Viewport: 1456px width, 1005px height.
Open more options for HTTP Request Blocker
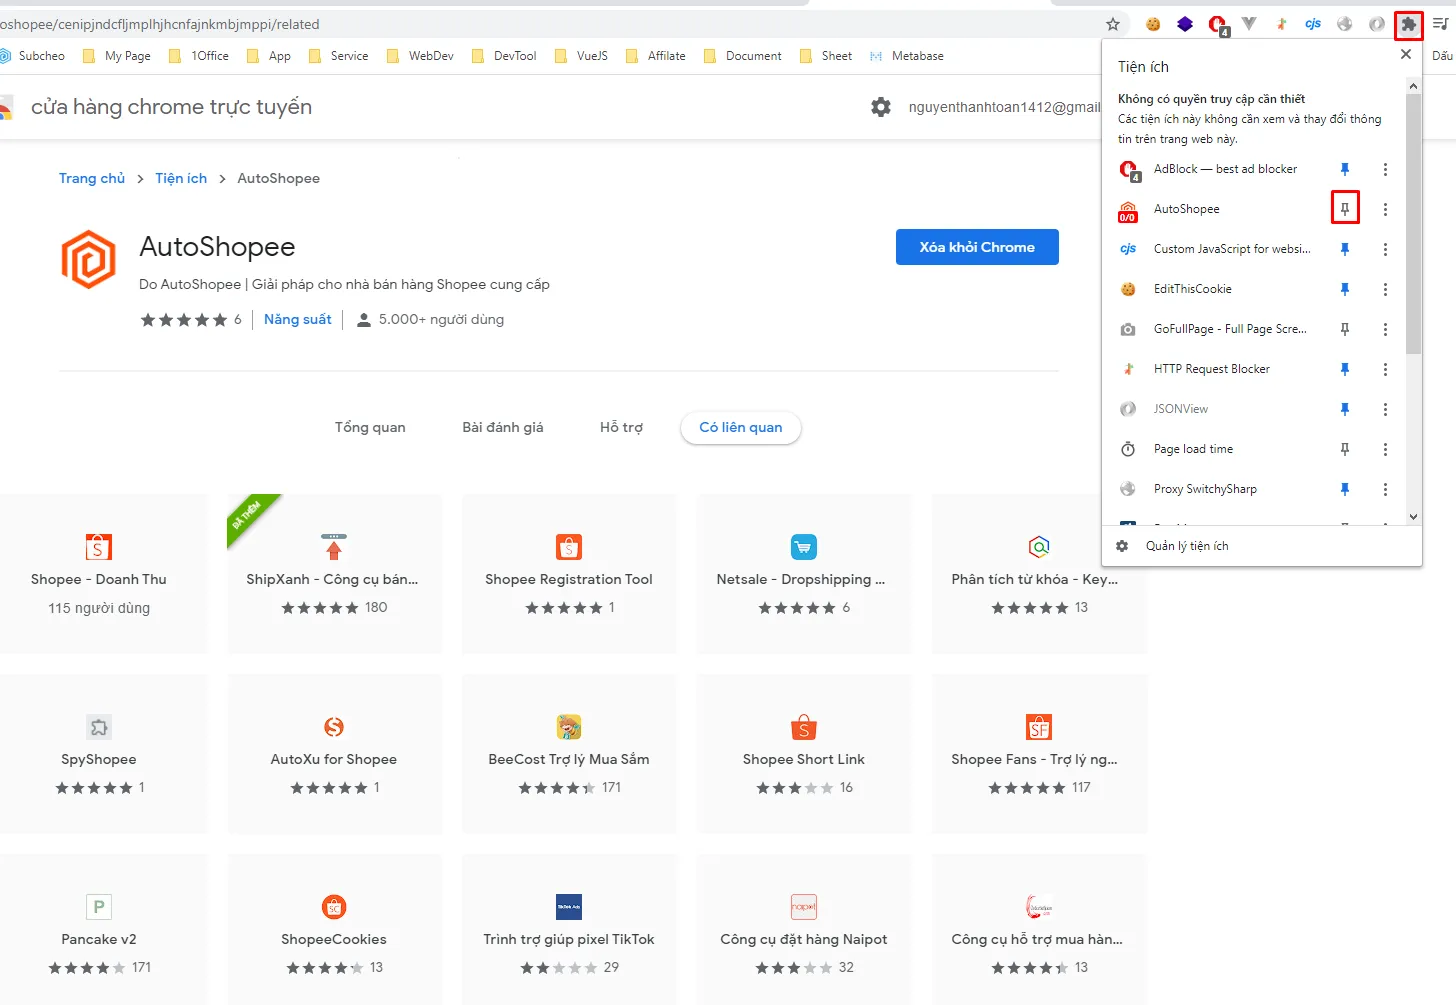(x=1385, y=369)
